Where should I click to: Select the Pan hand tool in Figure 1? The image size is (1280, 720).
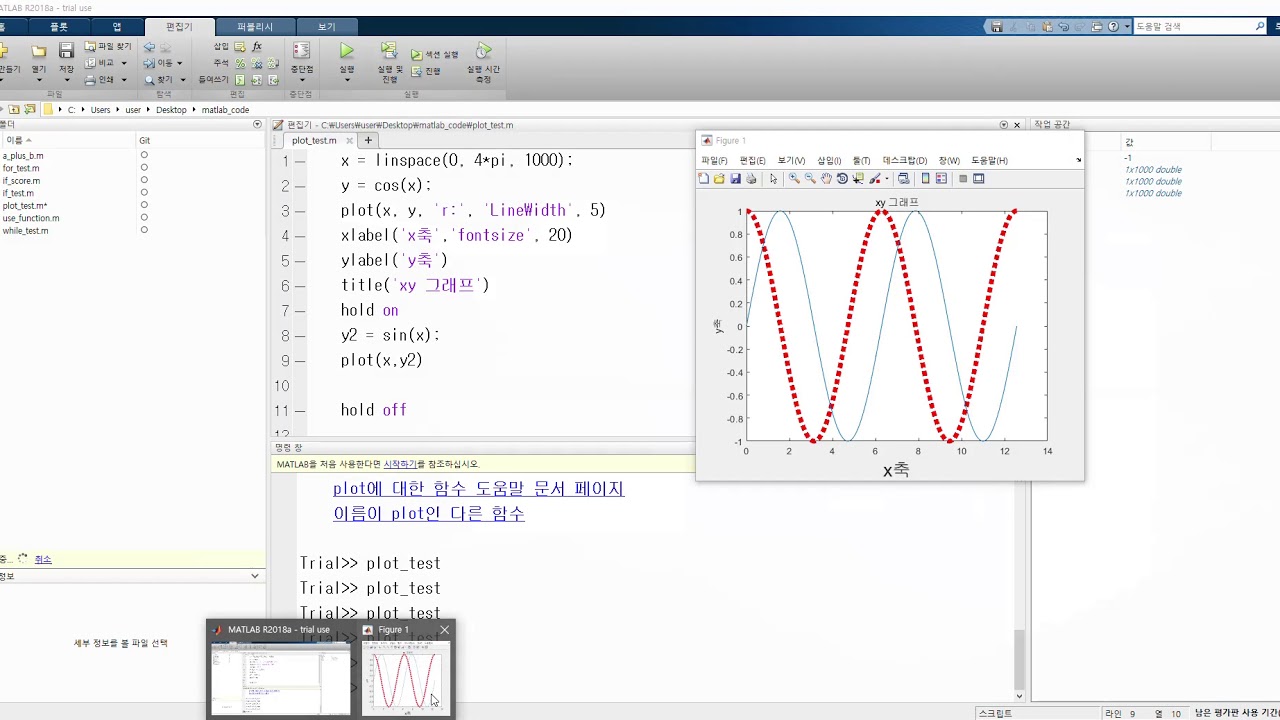826,179
